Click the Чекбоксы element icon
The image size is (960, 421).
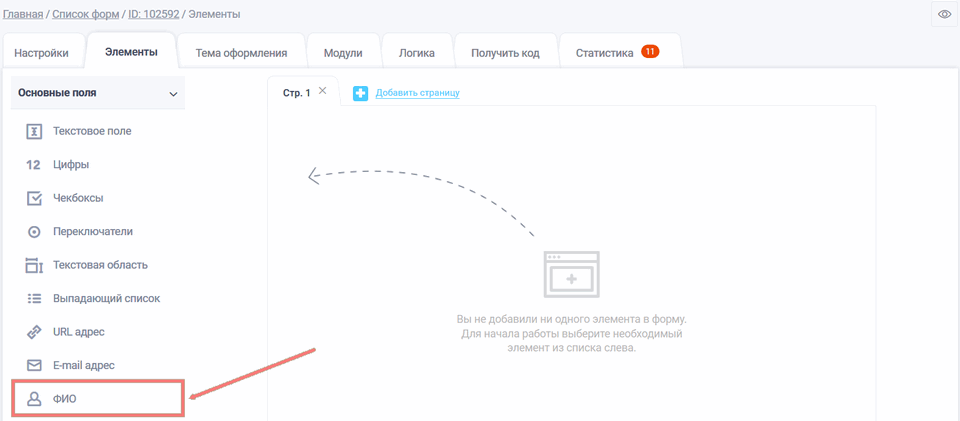[34, 198]
